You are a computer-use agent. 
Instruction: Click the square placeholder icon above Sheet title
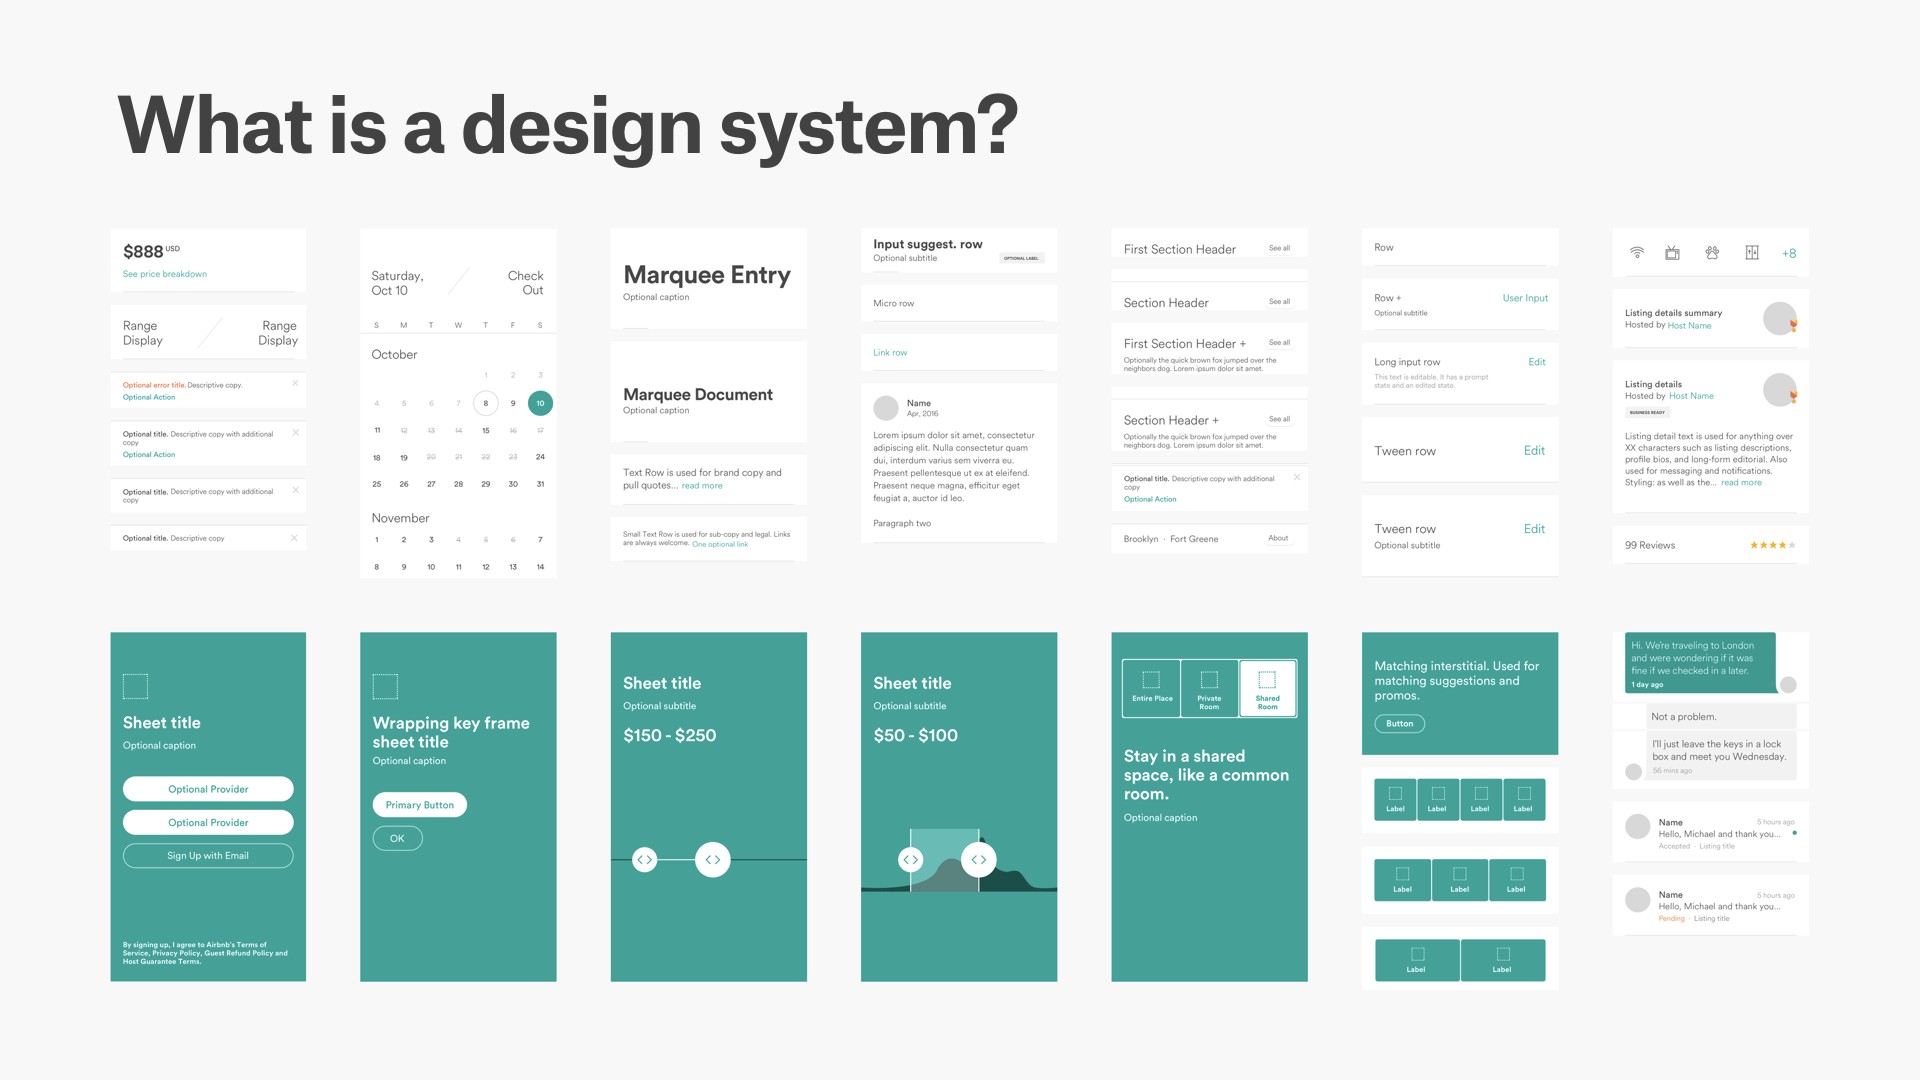click(135, 686)
